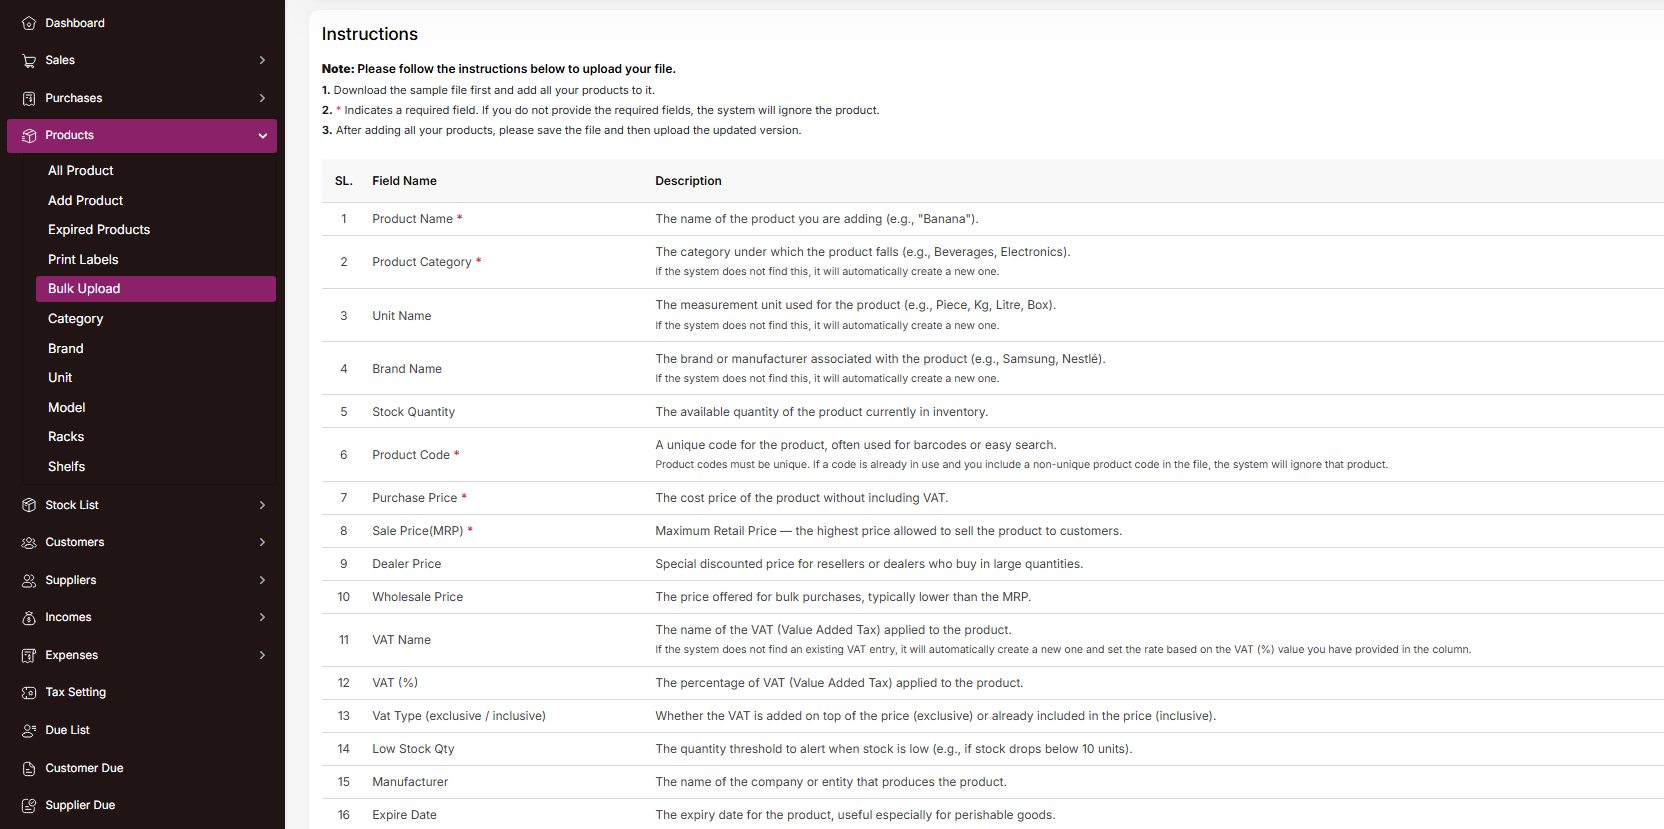
Task: Collapse the Products menu chevron
Action: point(263,136)
